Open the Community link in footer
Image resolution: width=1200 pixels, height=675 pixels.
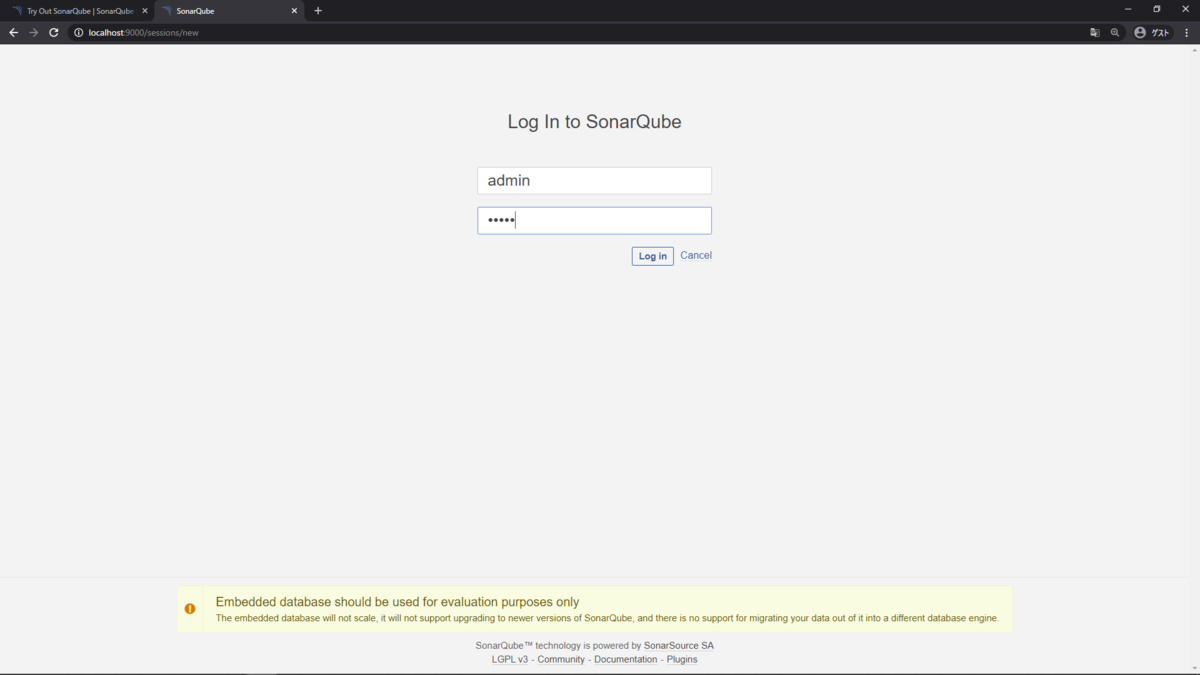[x=561, y=660]
